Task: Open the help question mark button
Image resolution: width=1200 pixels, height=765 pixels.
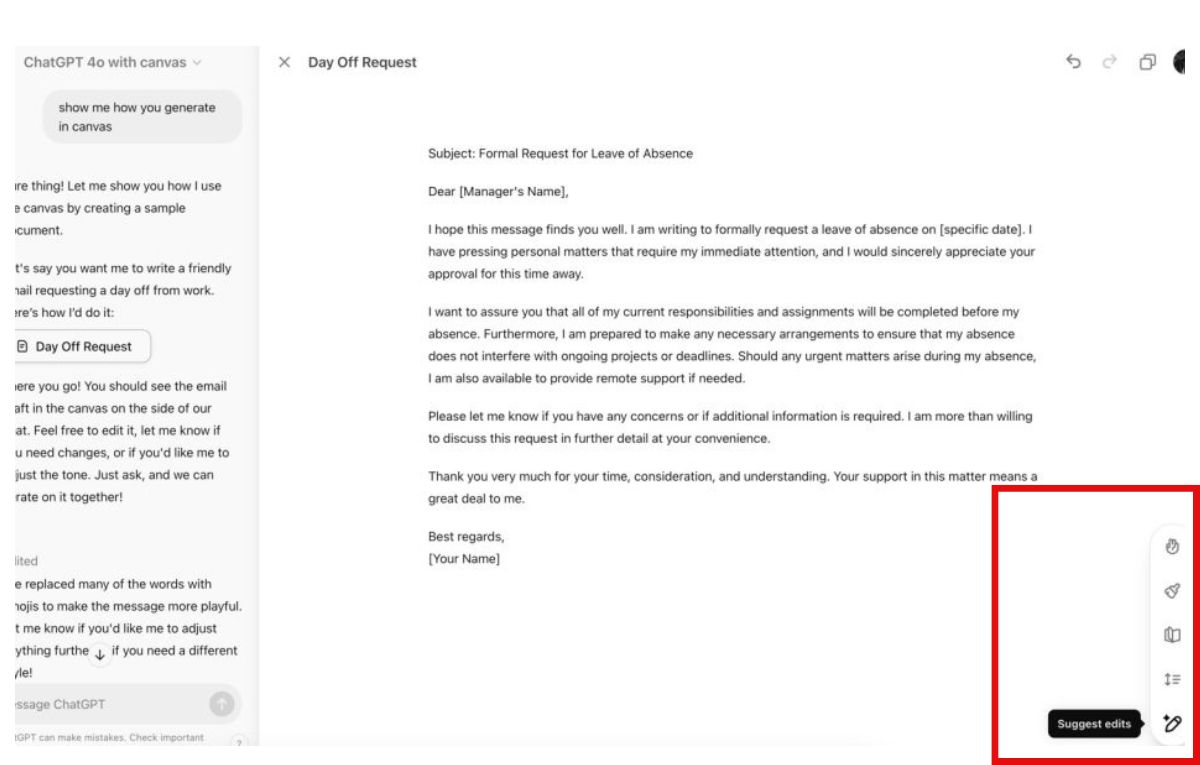Action: point(239,742)
